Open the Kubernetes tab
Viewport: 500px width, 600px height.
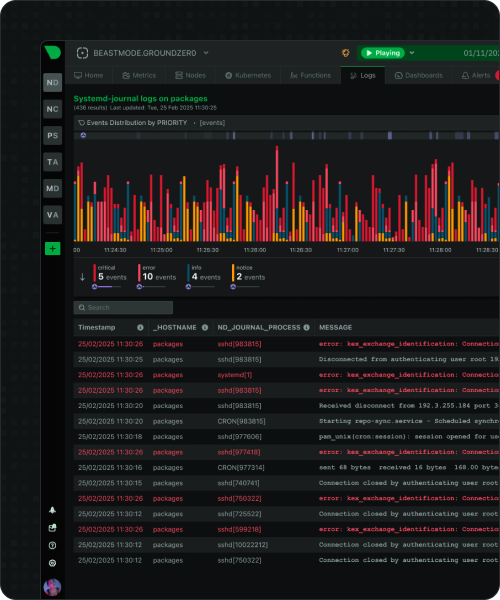pyautogui.click(x=248, y=75)
